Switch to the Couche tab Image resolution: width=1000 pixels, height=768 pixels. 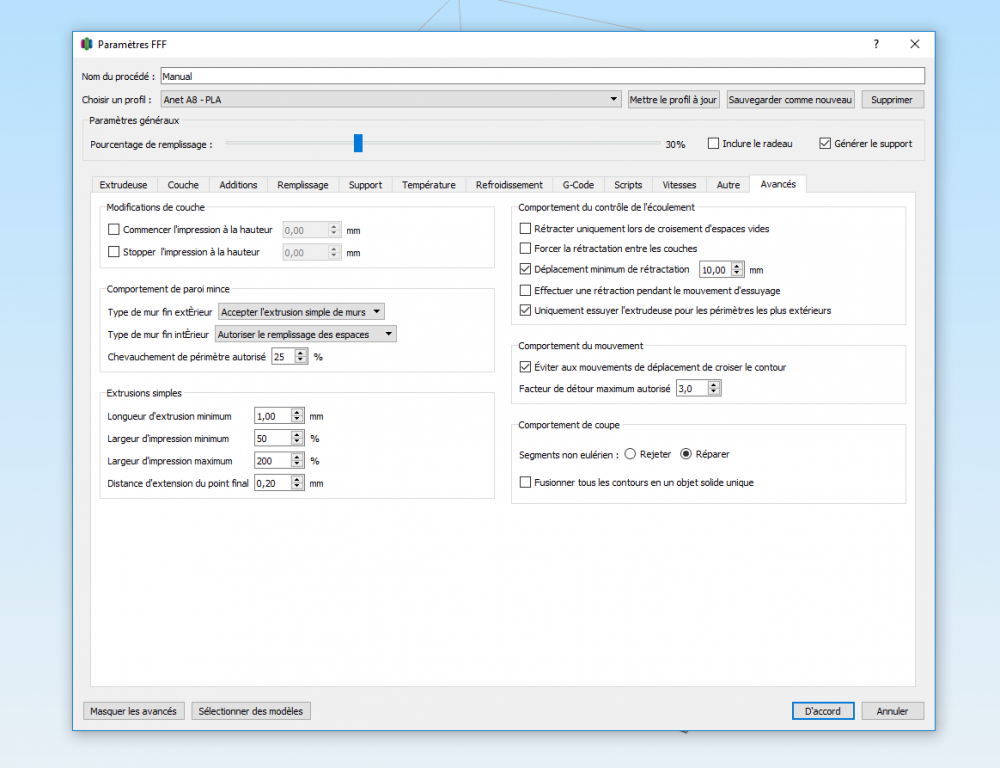click(x=183, y=185)
